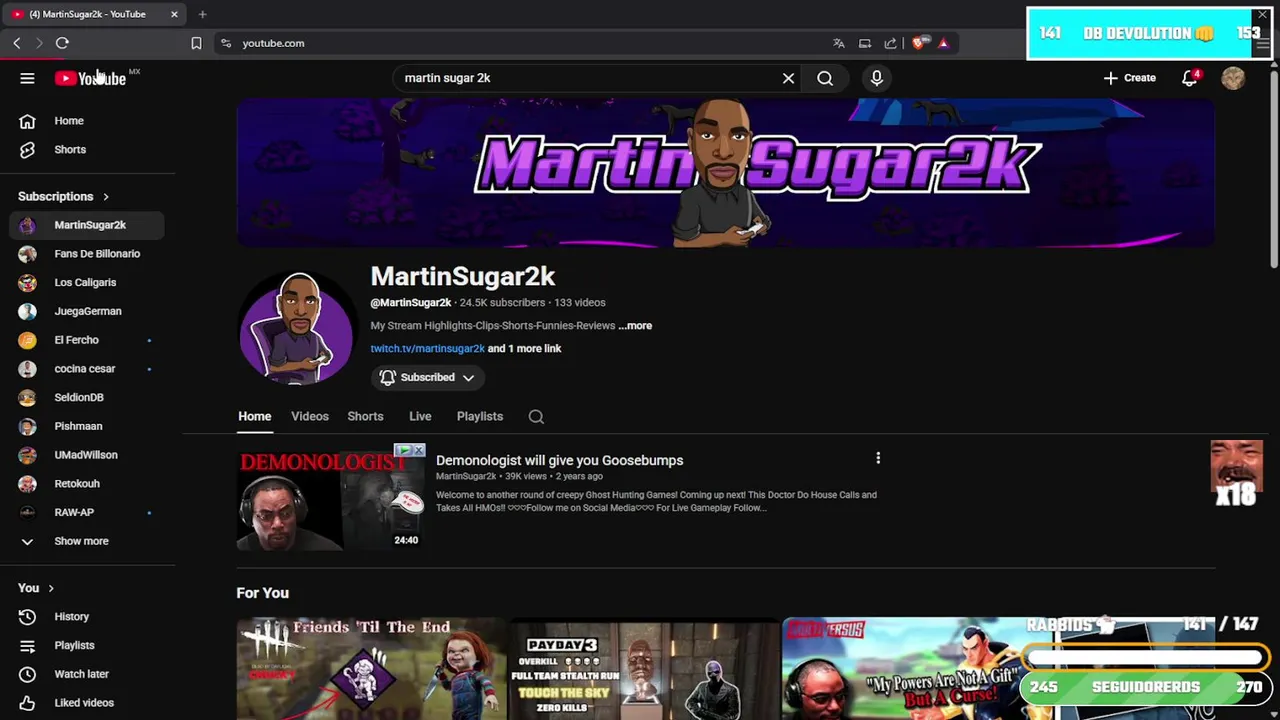Image resolution: width=1280 pixels, height=720 pixels.
Task: Open the hamburger guide menu
Action: tap(27, 78)
